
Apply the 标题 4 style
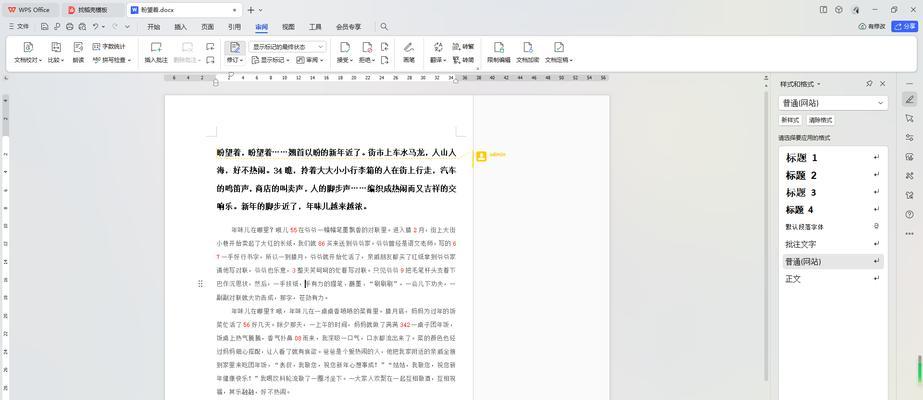point(832,209)
